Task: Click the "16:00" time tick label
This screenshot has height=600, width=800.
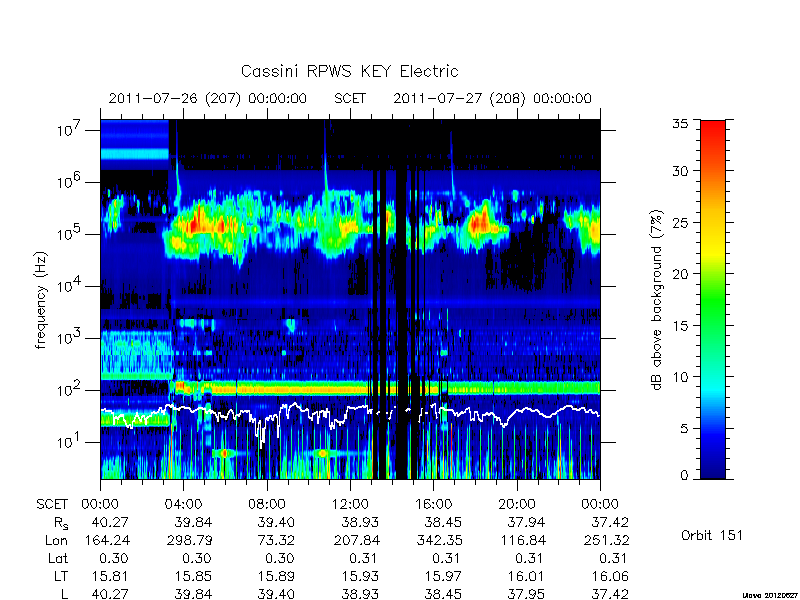Action: coord(434,504)
